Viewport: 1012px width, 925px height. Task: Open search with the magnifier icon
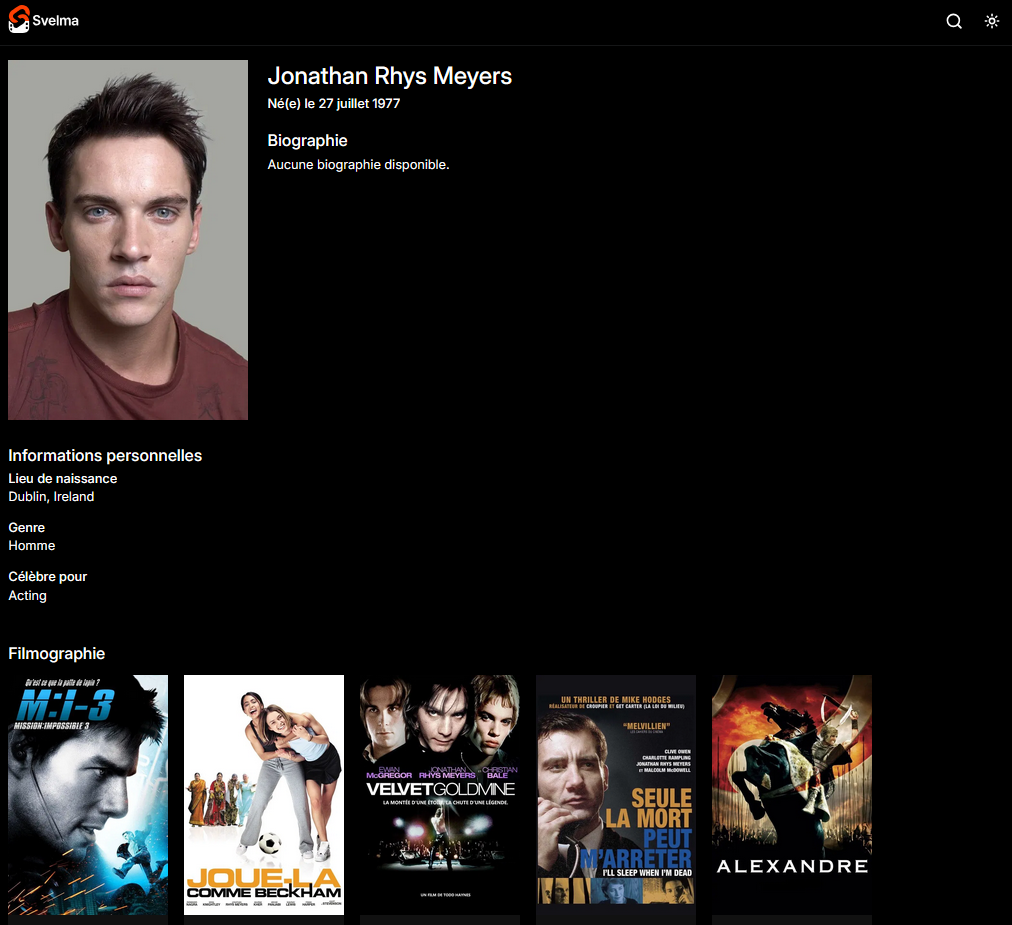(953, 21)
